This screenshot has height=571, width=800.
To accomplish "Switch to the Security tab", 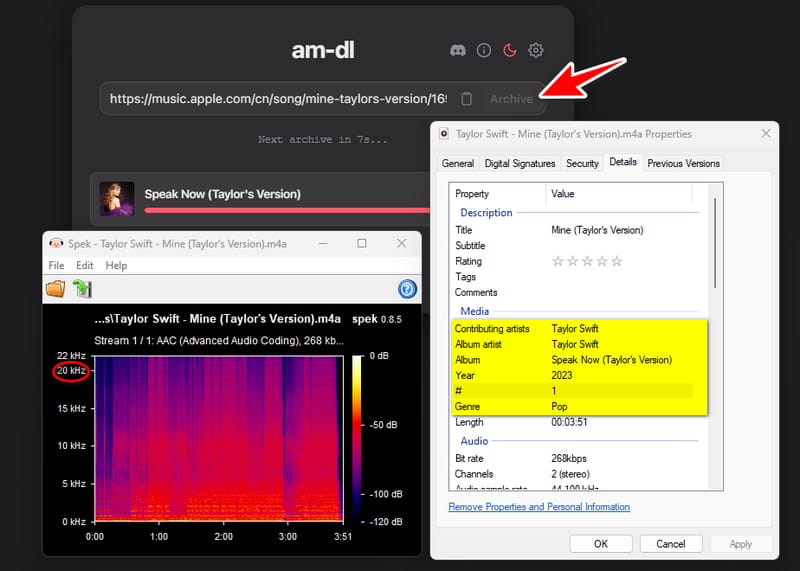I will [x=582, y=163].
